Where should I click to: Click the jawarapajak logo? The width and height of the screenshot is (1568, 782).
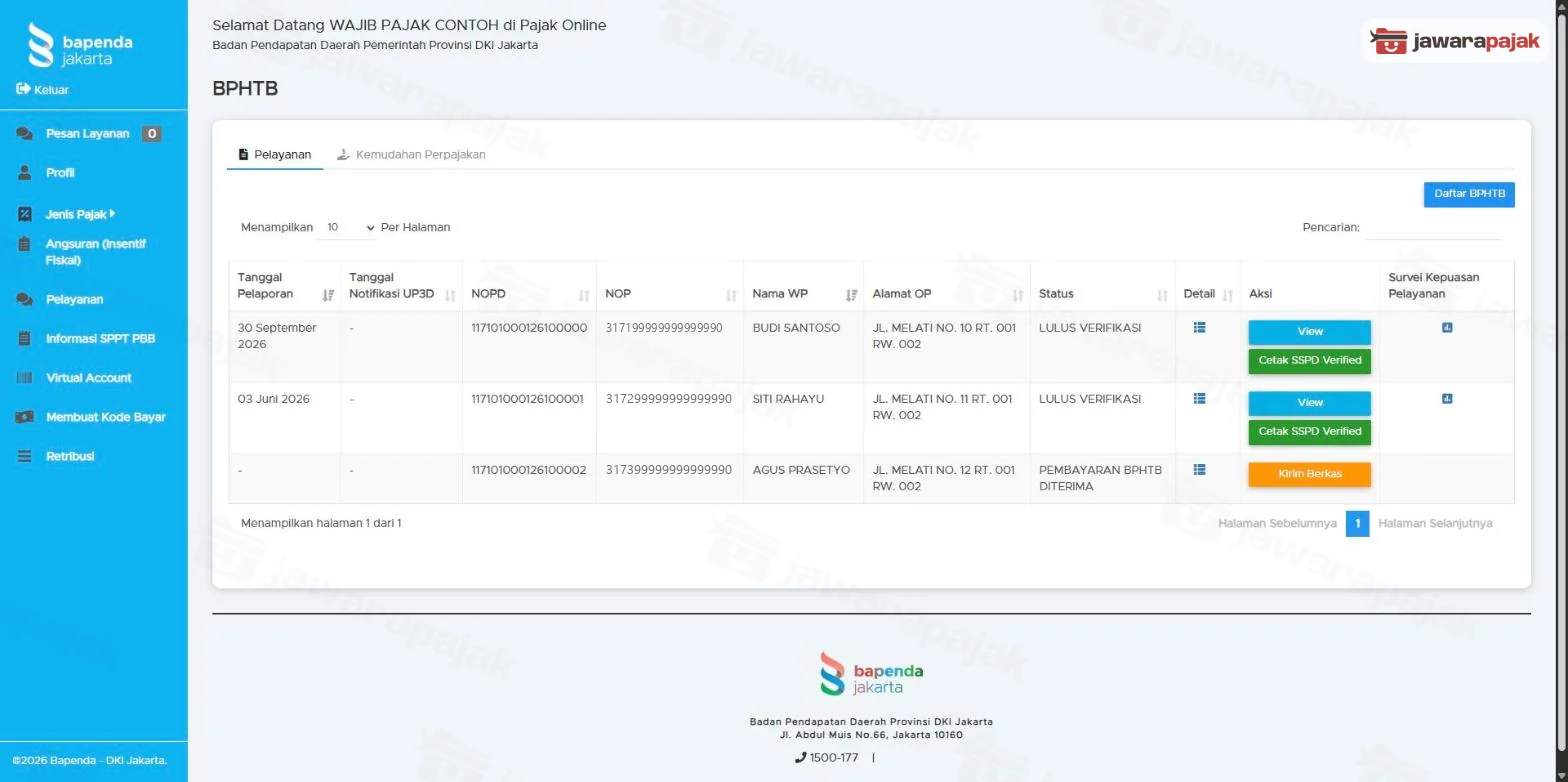pos(1455,41)
